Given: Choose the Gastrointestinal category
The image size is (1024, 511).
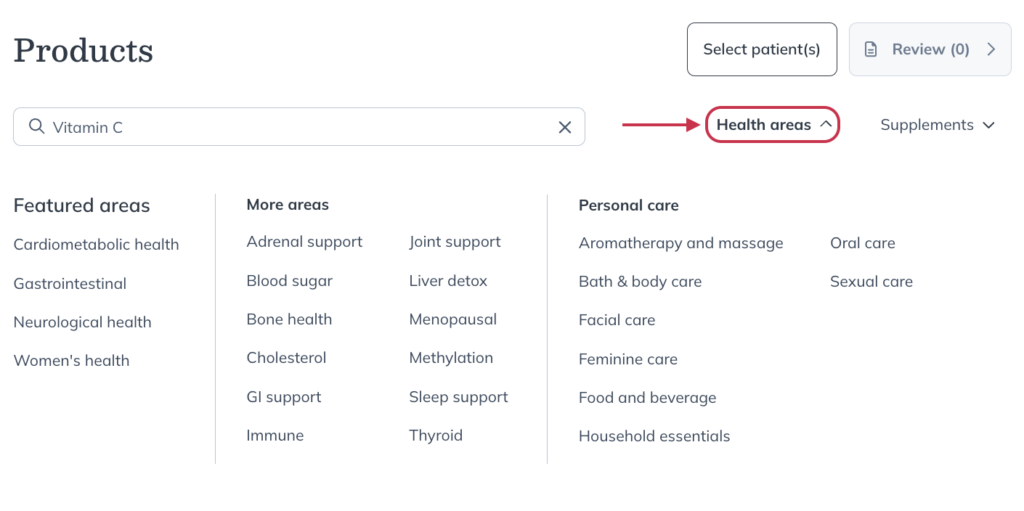Looking at the screenshot, I should click(x=70, y=284).
